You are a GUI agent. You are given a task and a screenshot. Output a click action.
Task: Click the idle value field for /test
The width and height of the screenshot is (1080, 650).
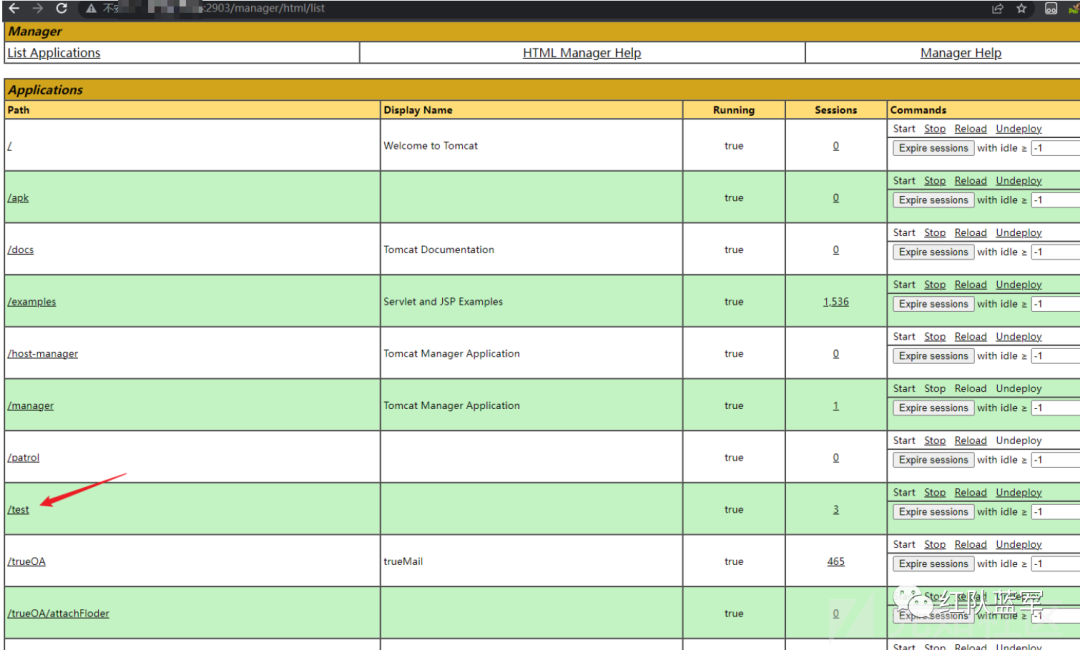coord(1055,512)
